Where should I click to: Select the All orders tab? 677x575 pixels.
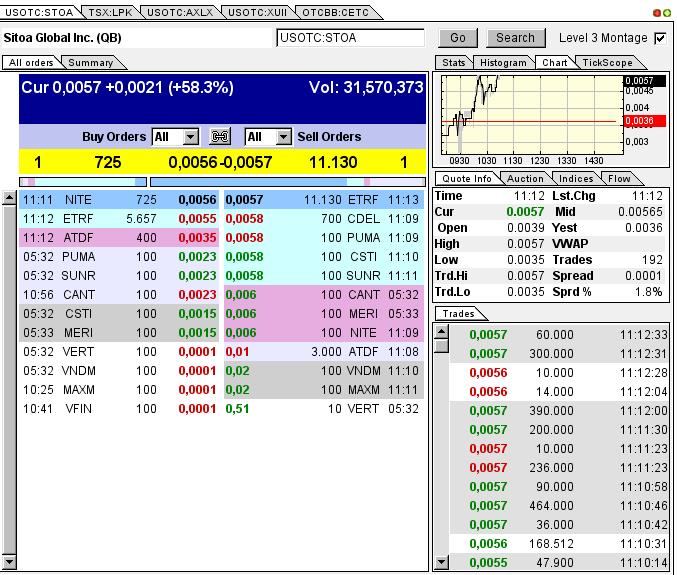point(31,63)
